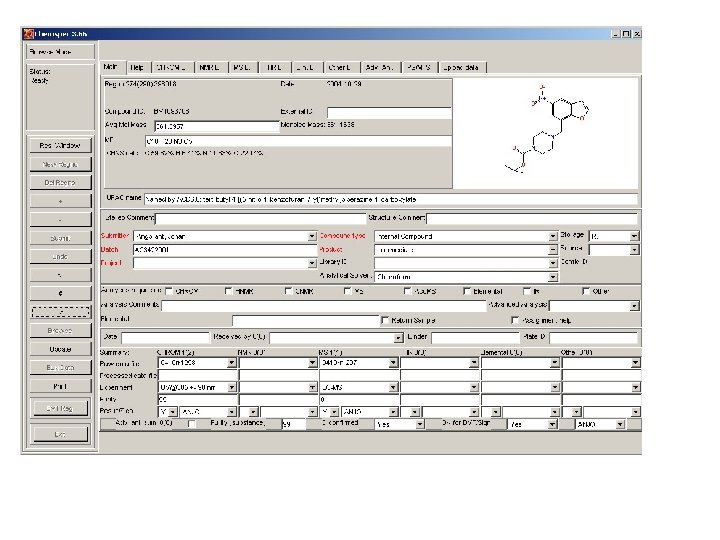Tick the Elemental analysis checkbox
This screenshot has width=720, height=540.
[x=467, y=291]
